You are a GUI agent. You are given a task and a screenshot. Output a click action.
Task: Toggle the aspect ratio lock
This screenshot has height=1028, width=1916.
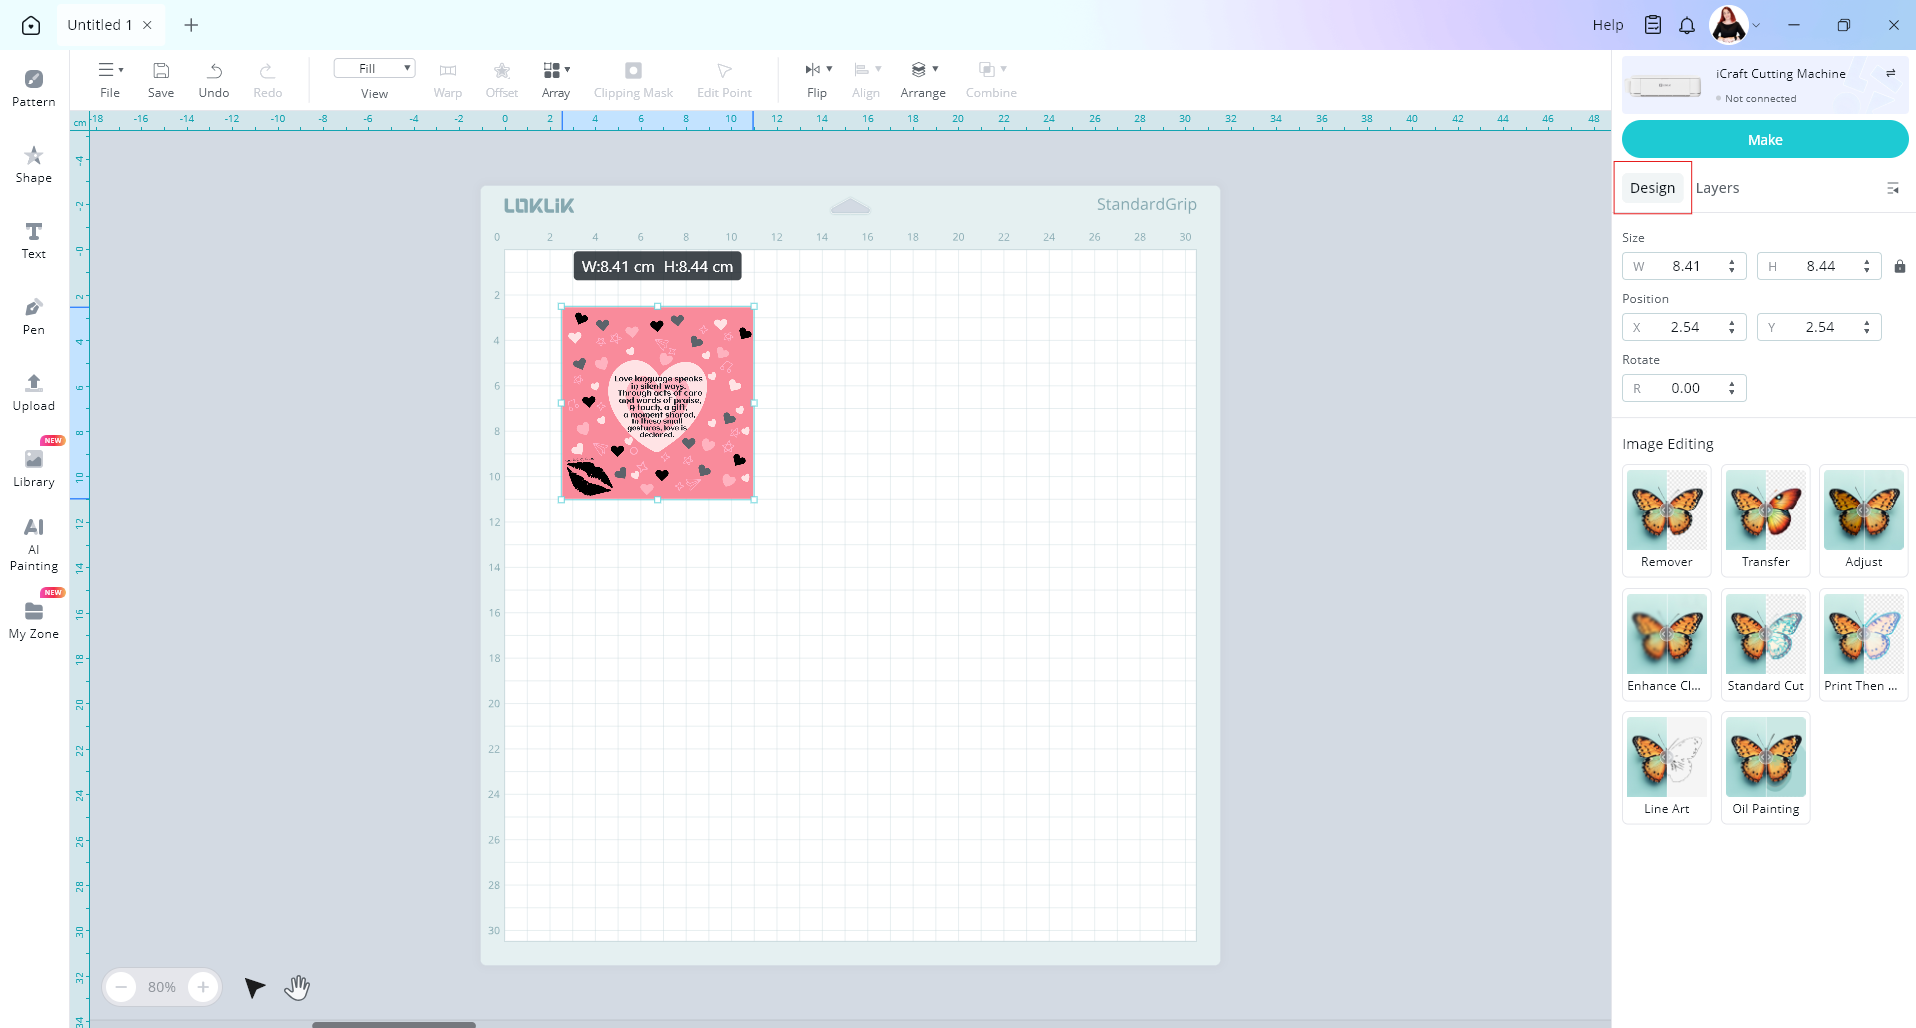pos(1899,267)
